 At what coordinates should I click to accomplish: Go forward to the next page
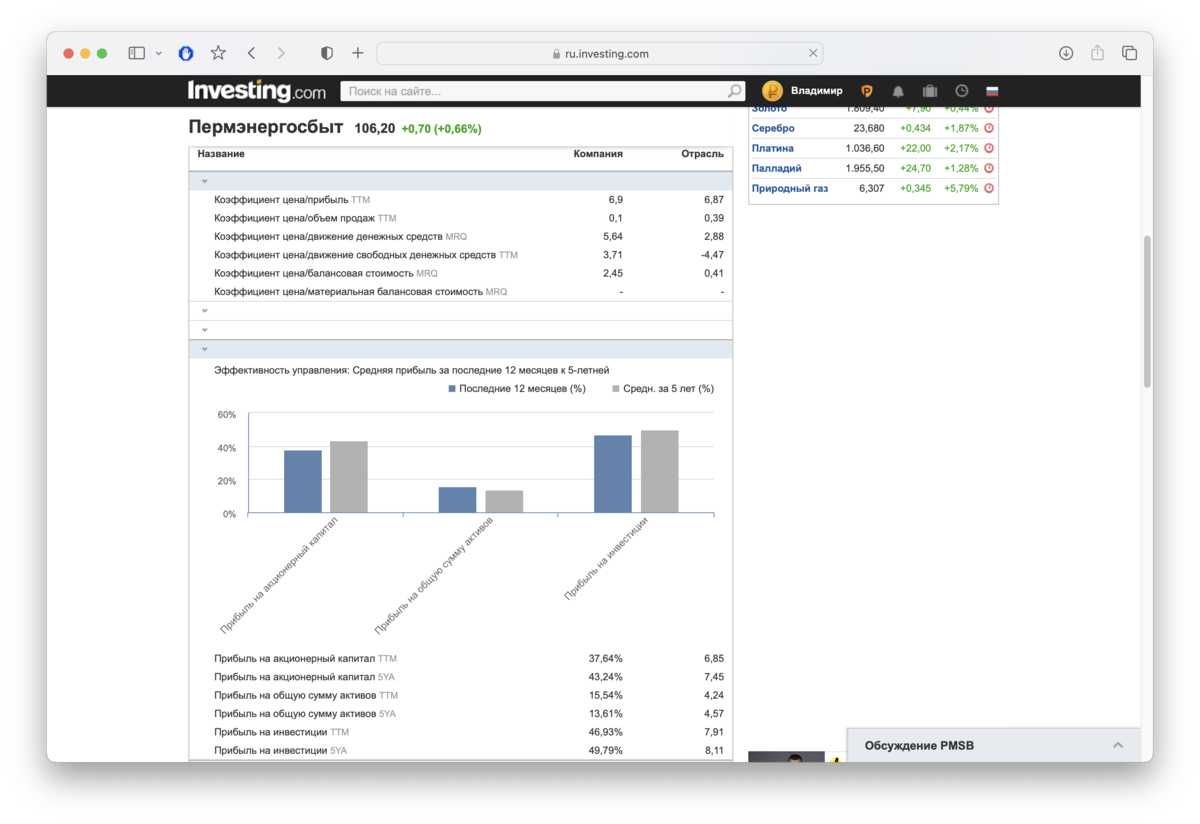[281, 53]
